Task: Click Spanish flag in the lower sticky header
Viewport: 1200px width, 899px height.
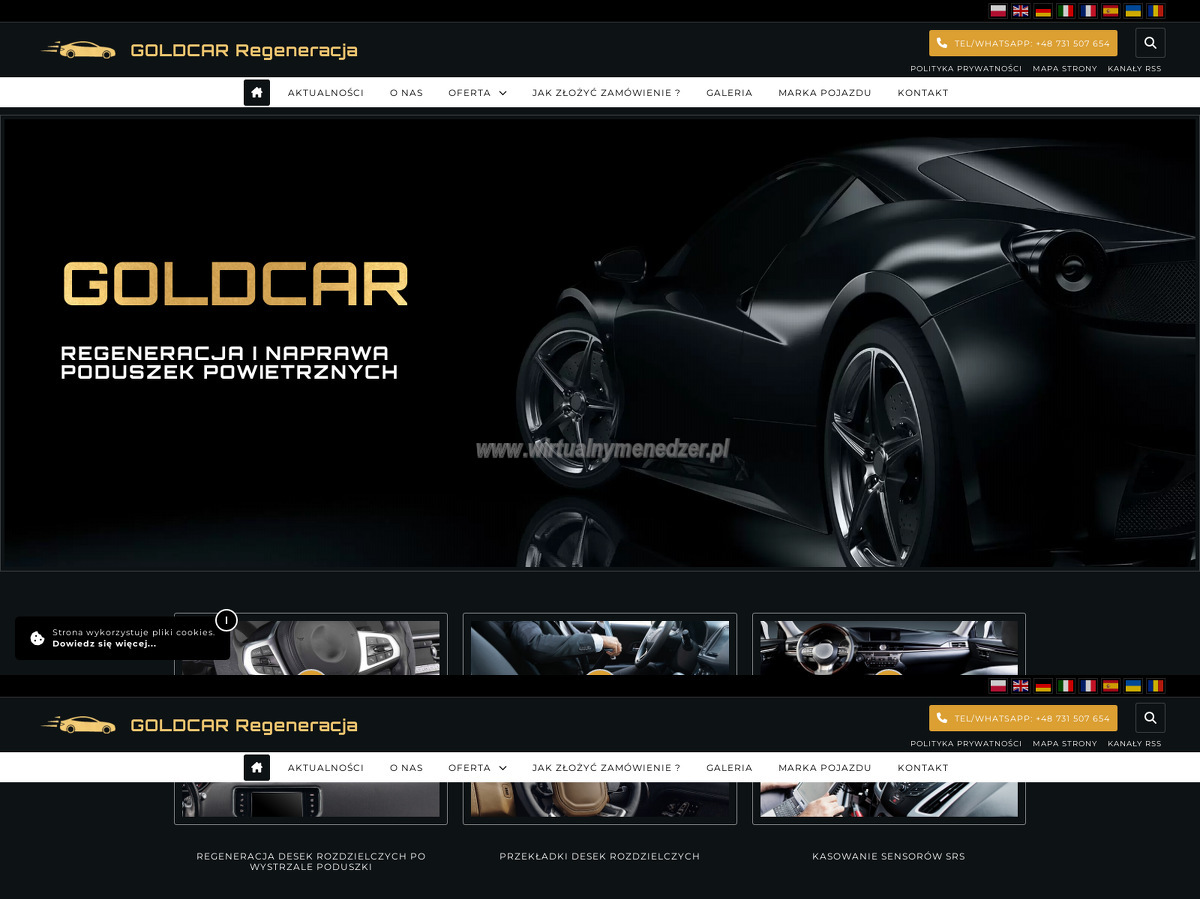Action: (x=1110, y=686)
